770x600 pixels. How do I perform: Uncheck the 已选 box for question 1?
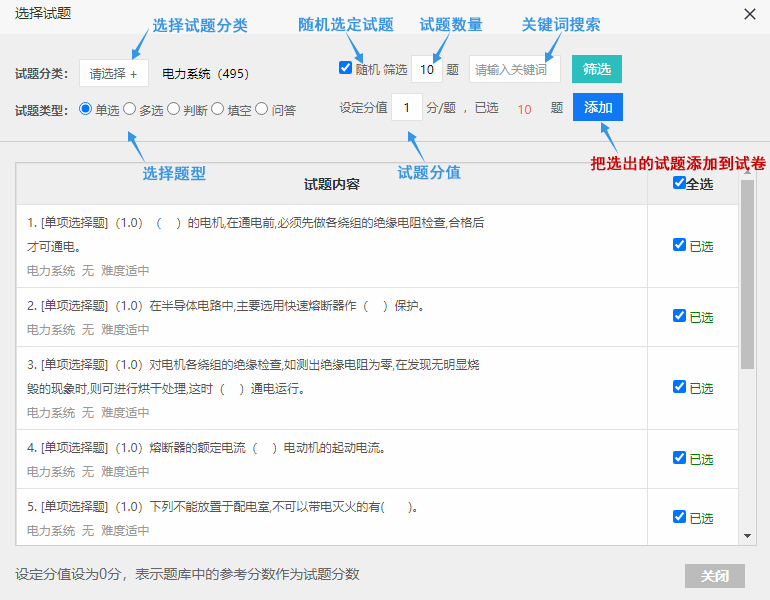(x=679, y=245)
